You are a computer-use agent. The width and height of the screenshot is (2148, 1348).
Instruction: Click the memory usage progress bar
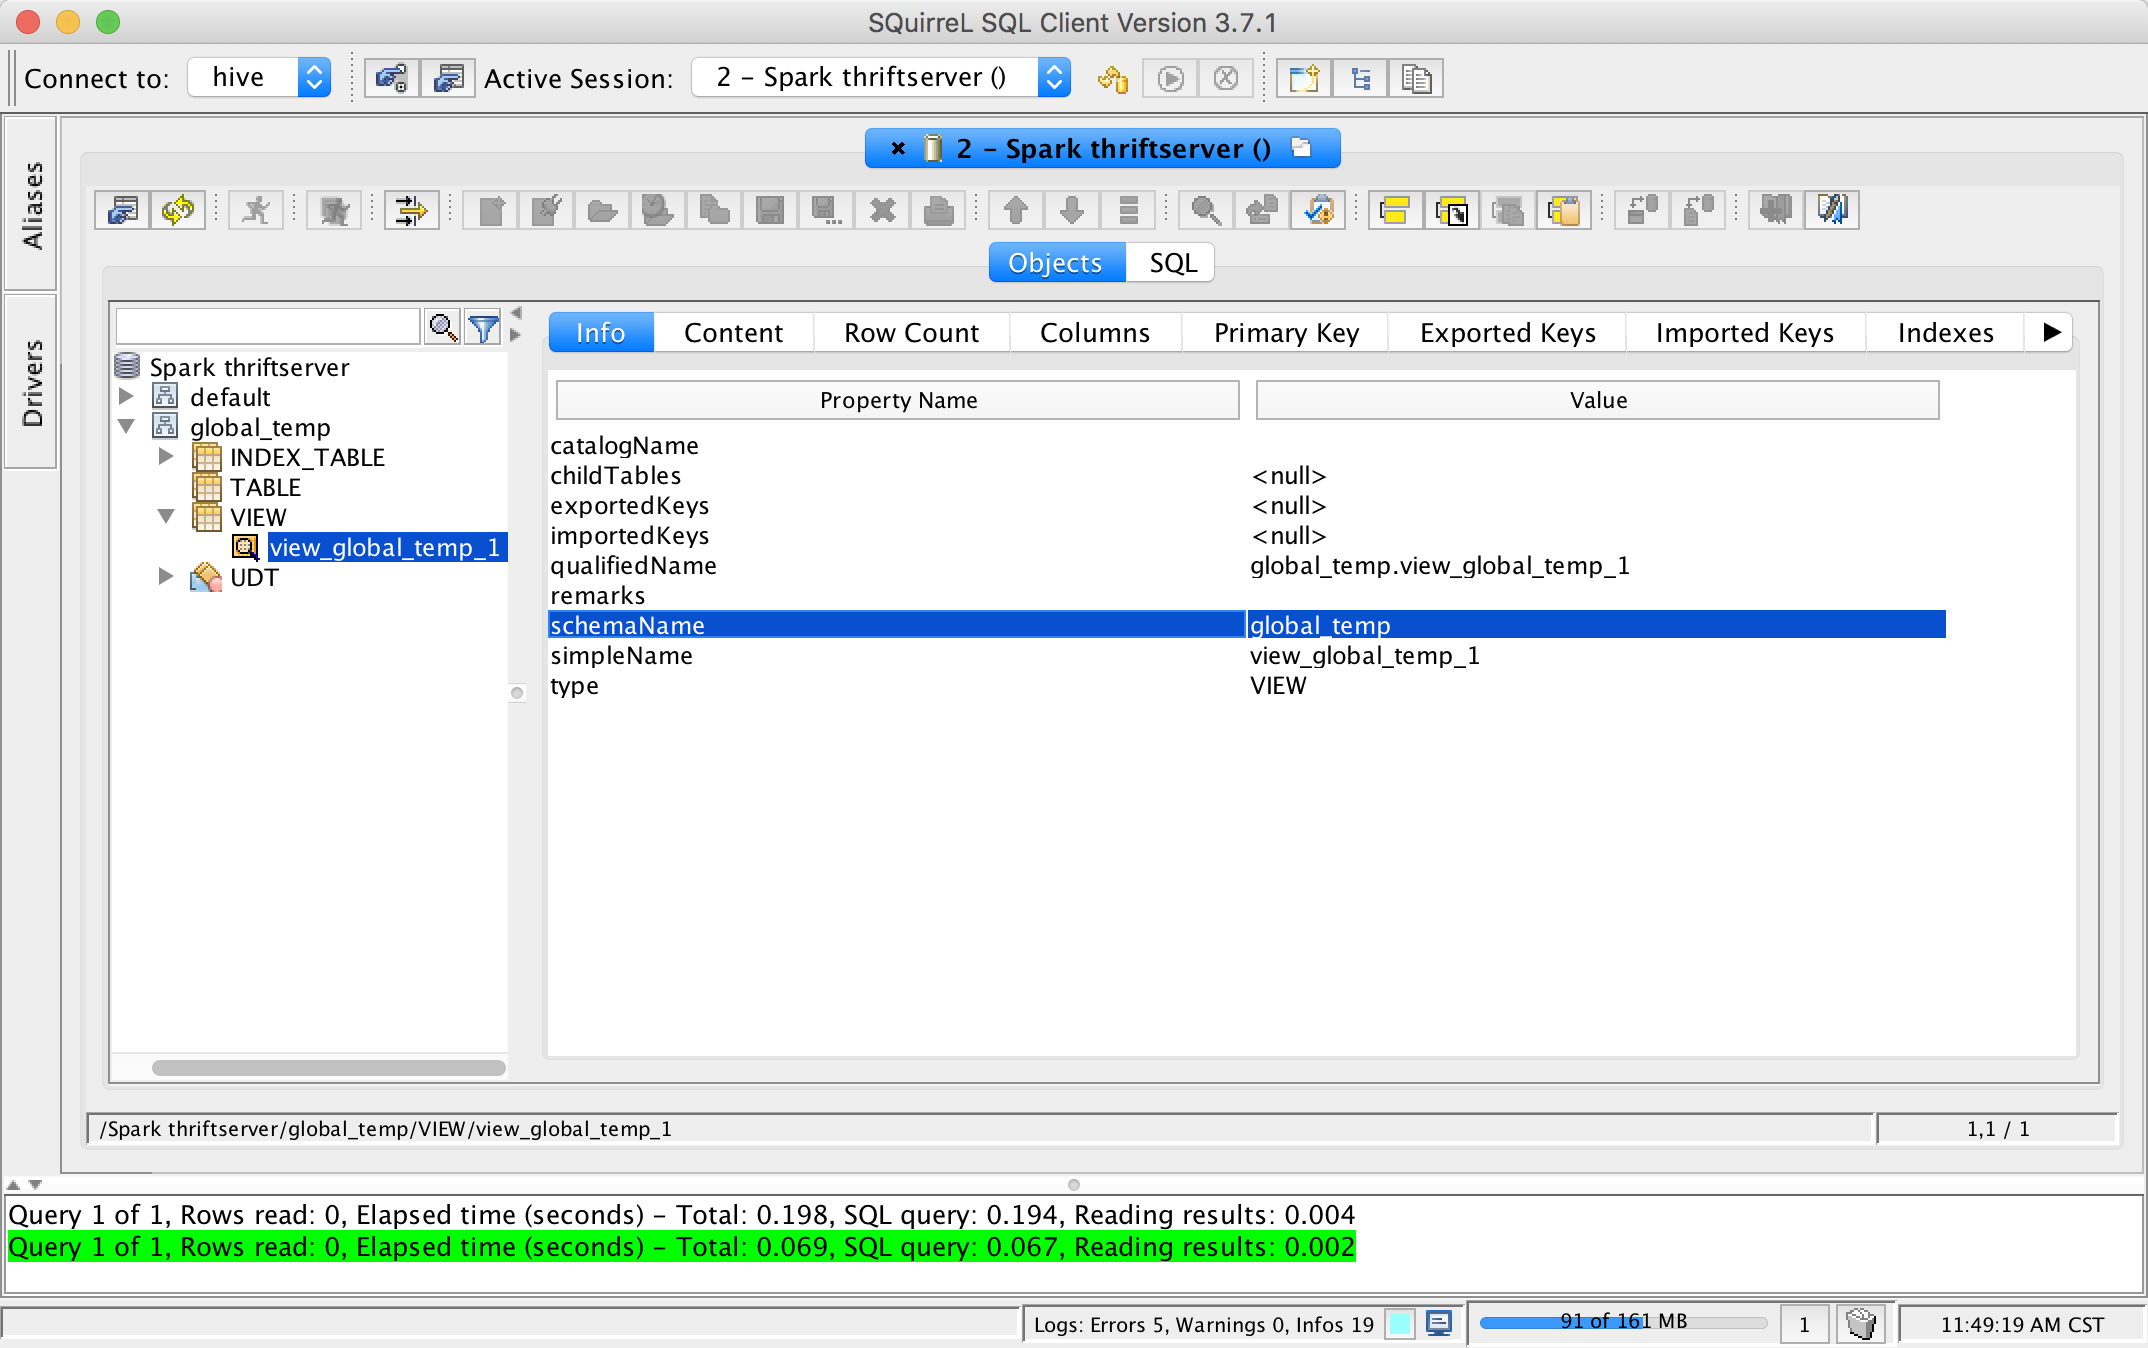click(1623, 1322)
